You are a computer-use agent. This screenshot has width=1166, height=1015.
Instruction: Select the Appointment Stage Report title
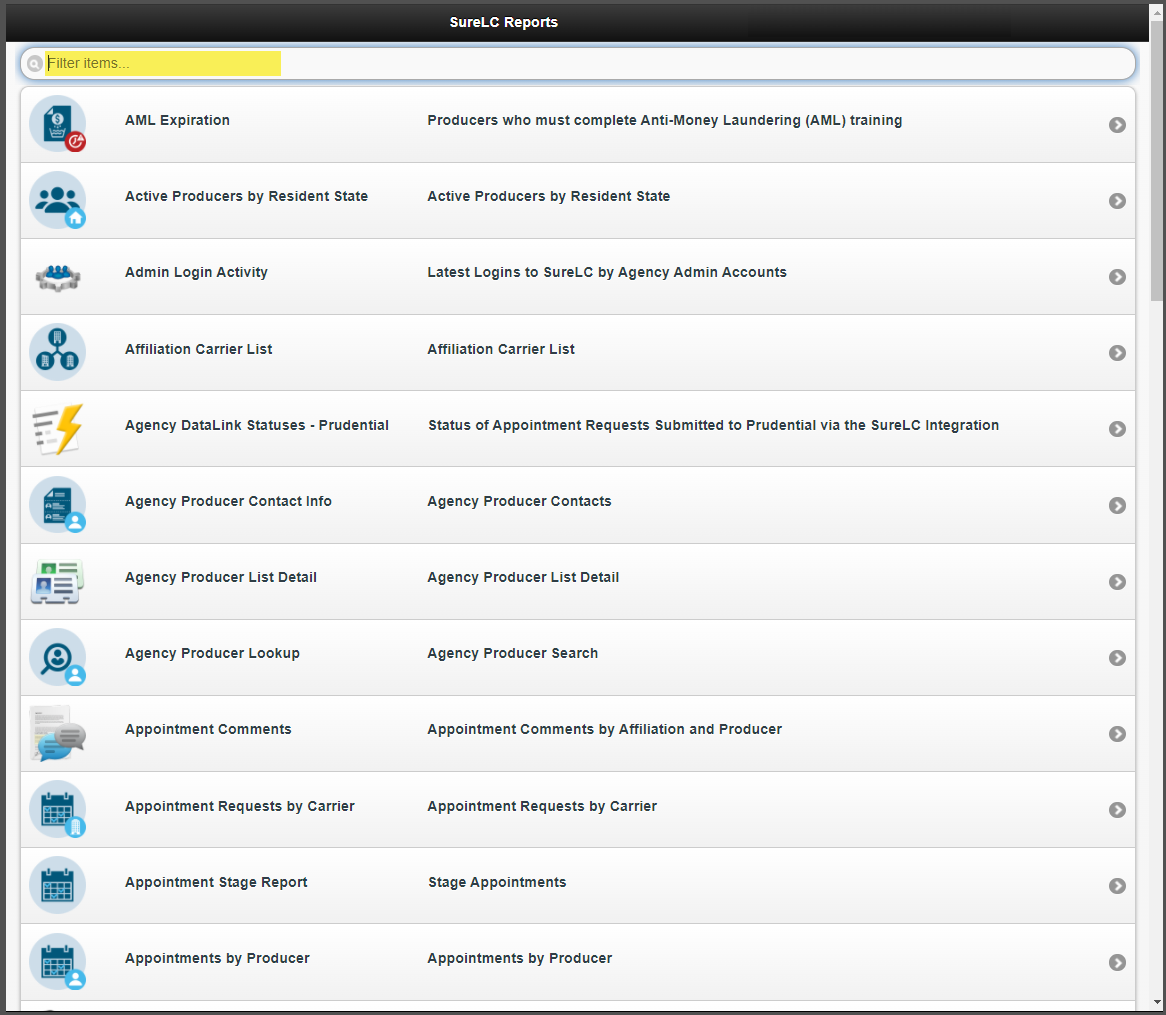click(x=216, y=882)
